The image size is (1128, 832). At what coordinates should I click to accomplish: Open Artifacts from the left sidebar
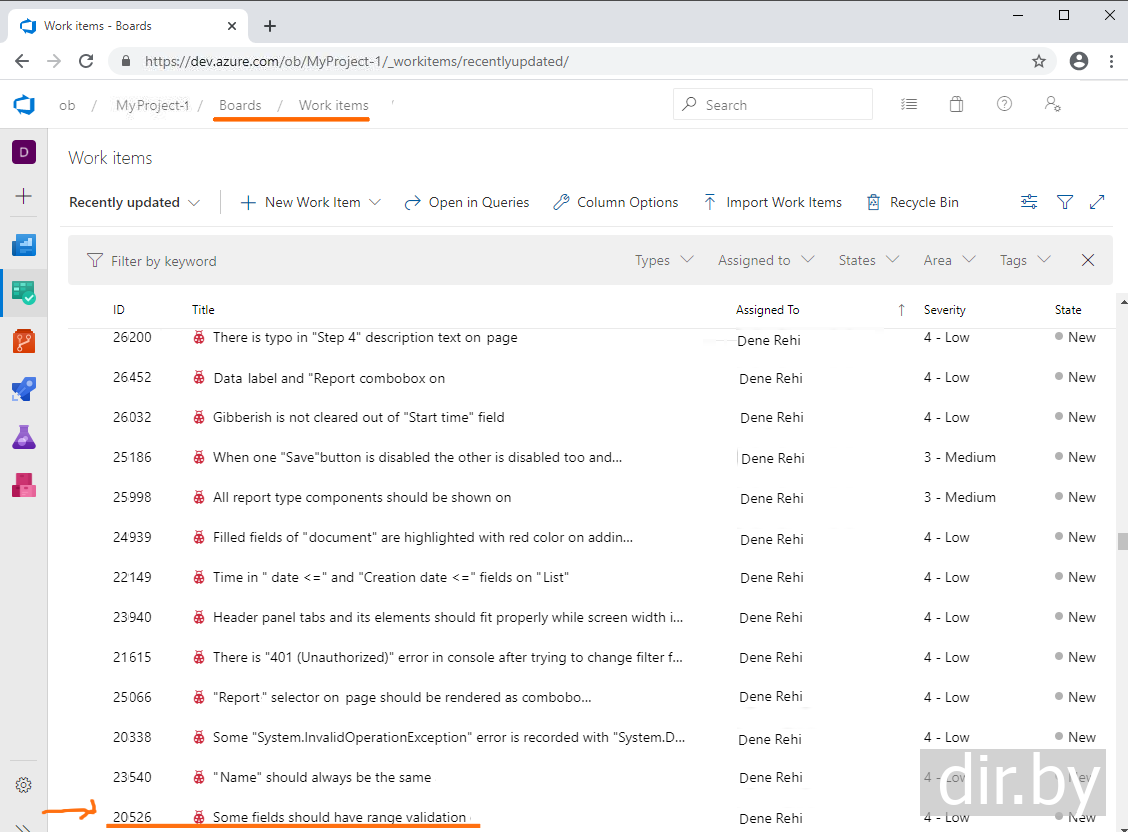pyautogui.click(x=23, y=486)
